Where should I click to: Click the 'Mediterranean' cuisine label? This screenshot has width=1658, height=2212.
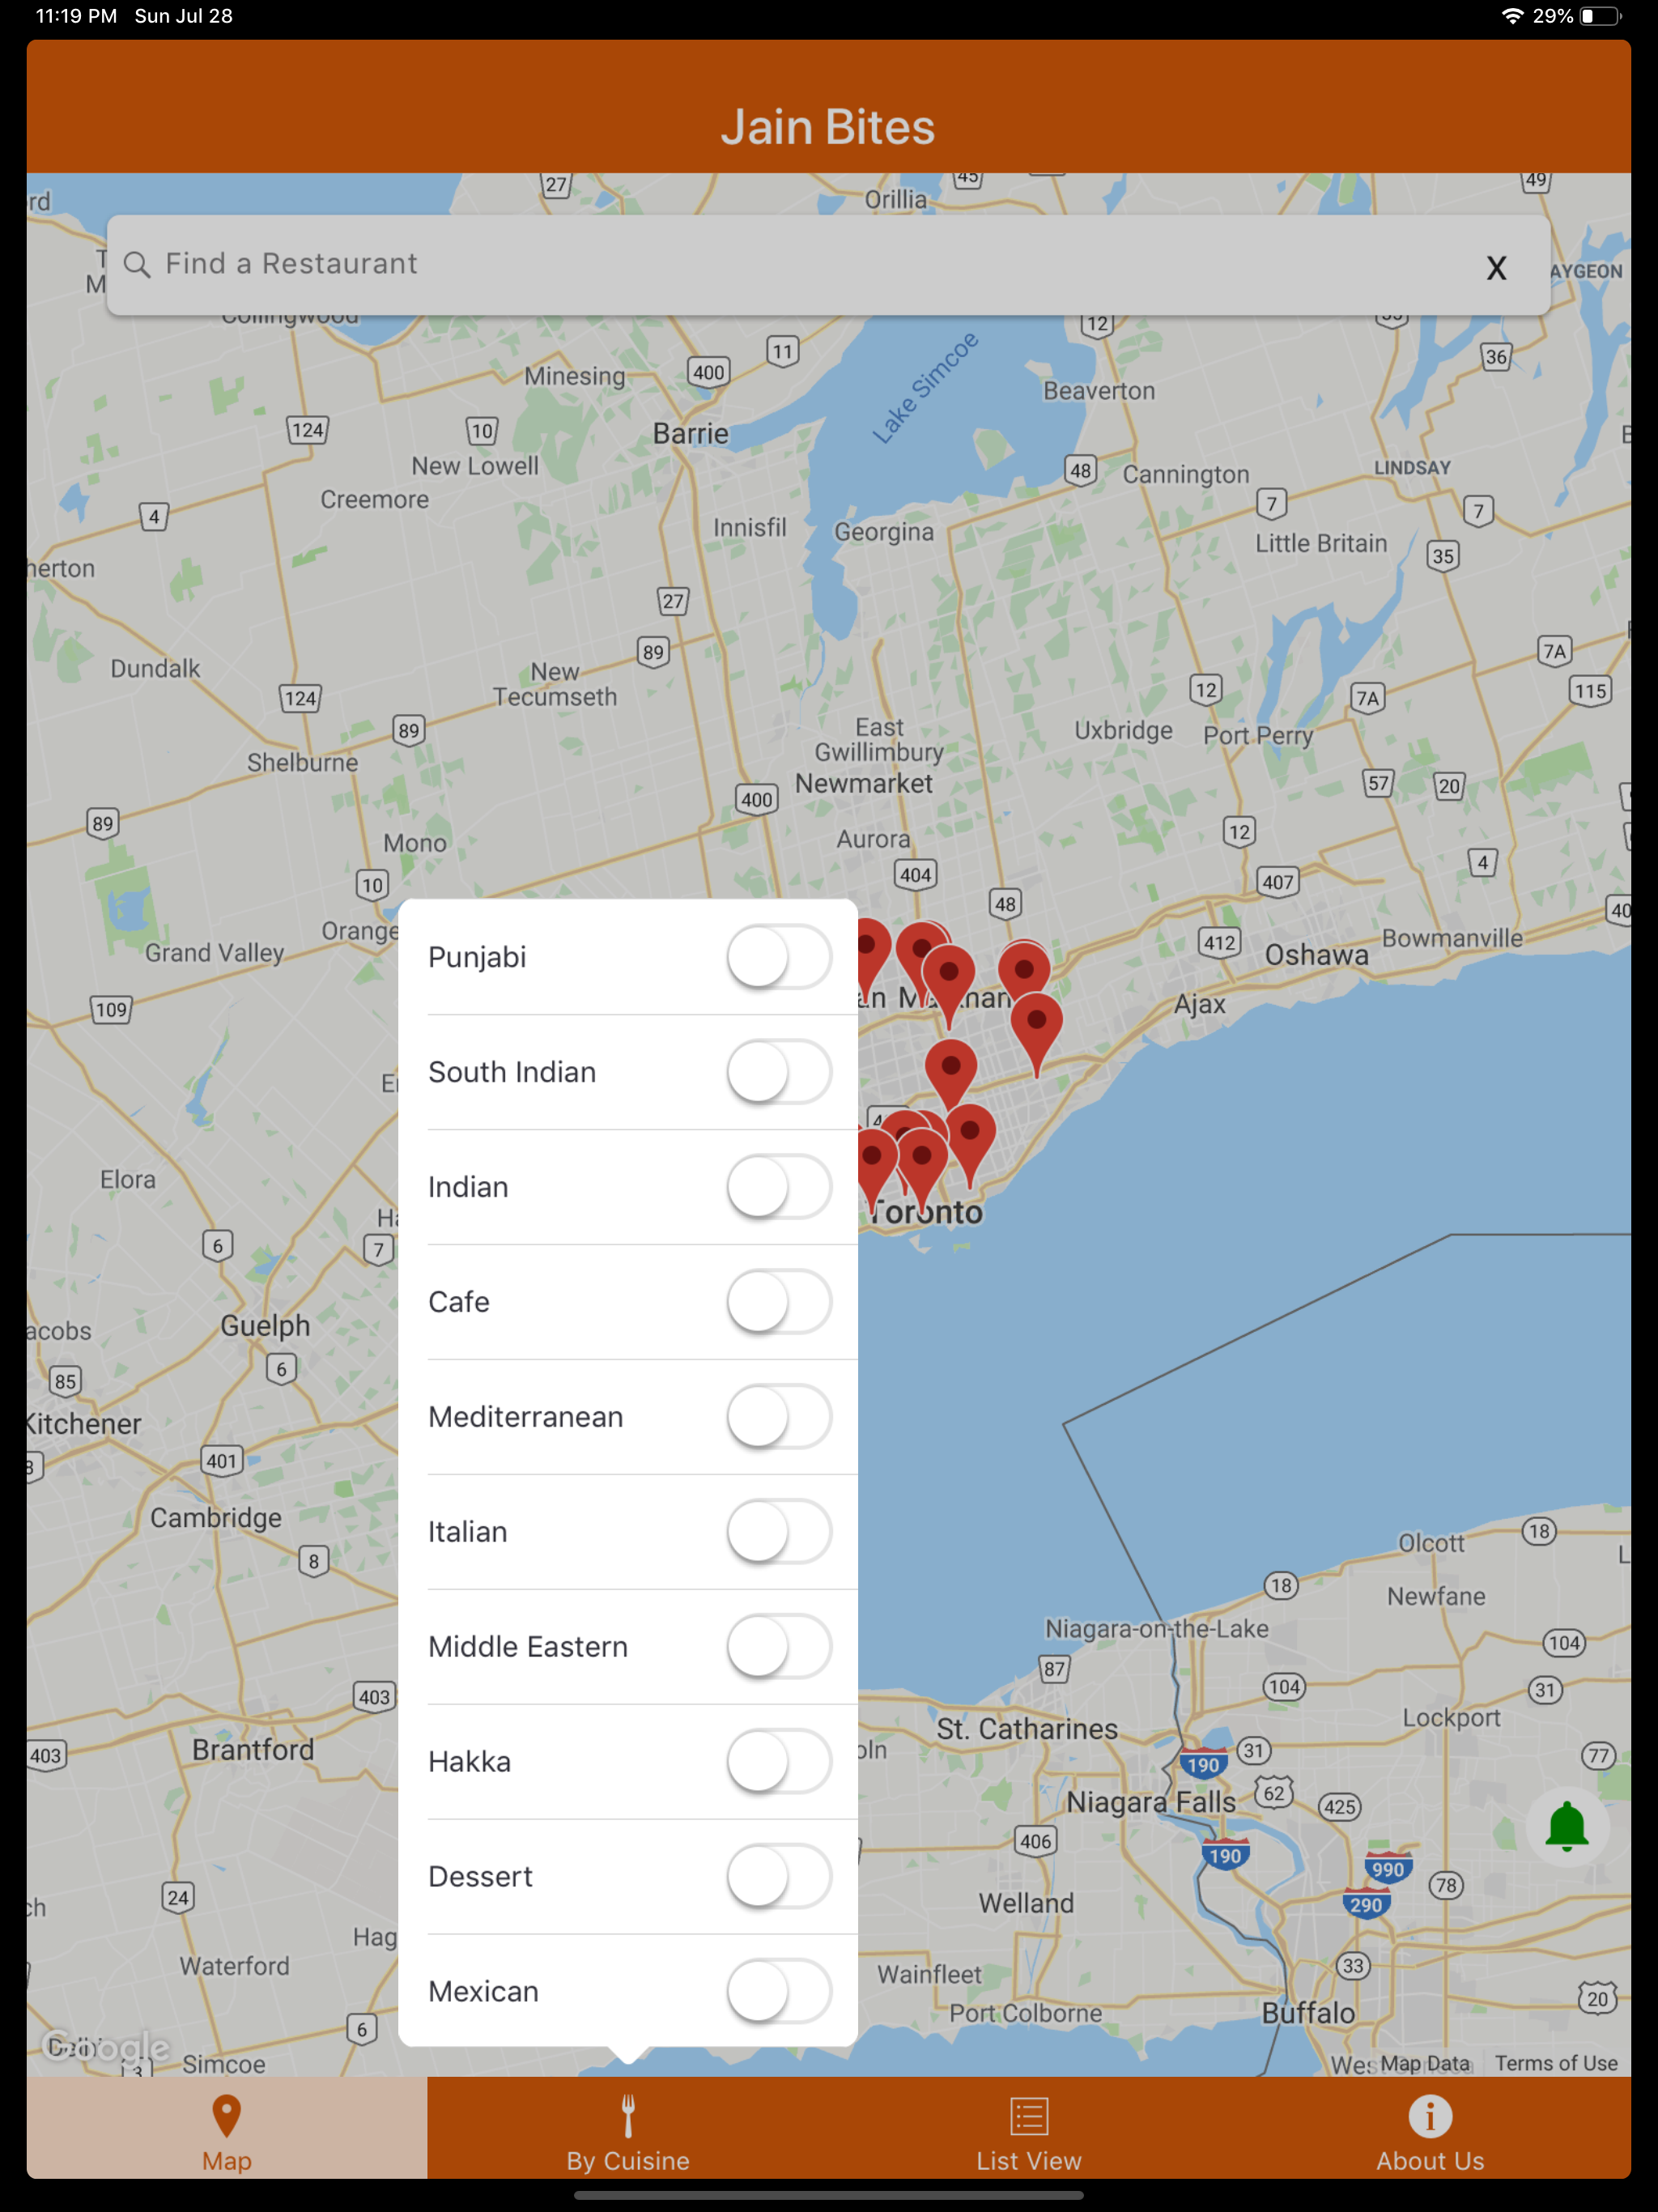point(525,1417)
